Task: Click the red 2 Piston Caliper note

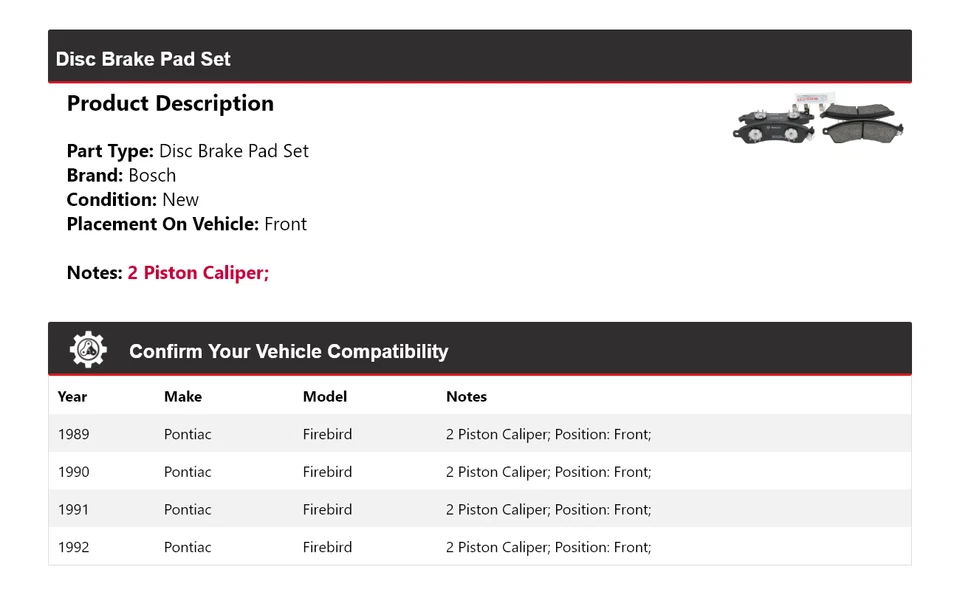Action: [198, 273]
